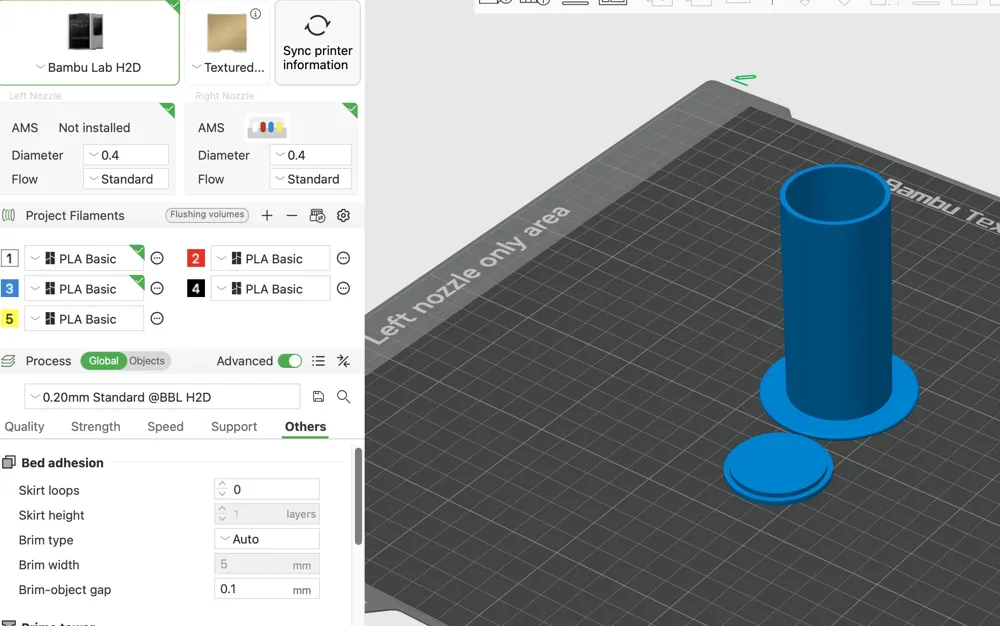Open filament 3 PLA Basic dropdown

coord(84,288)
